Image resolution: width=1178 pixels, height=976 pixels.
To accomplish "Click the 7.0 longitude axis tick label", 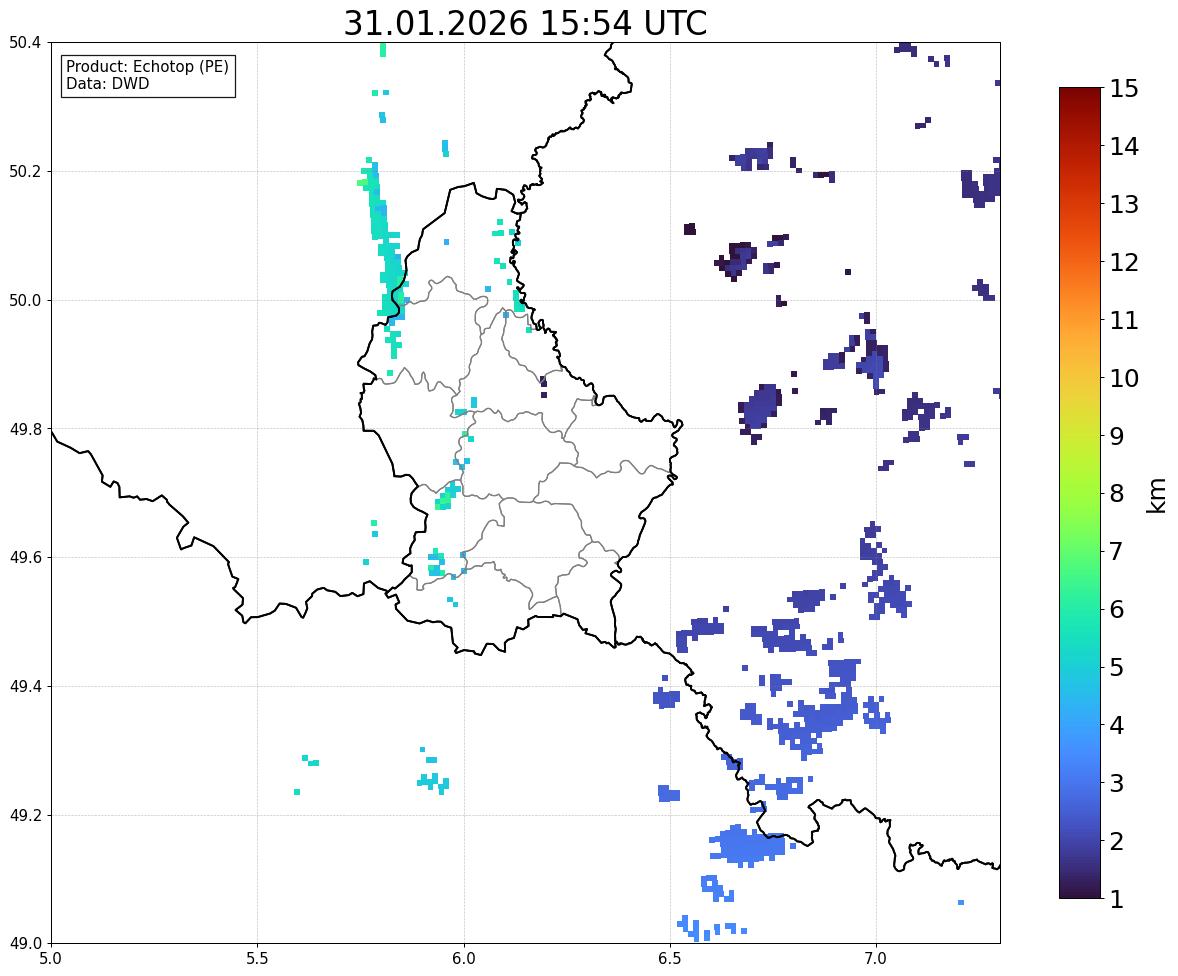I will 876,959.
